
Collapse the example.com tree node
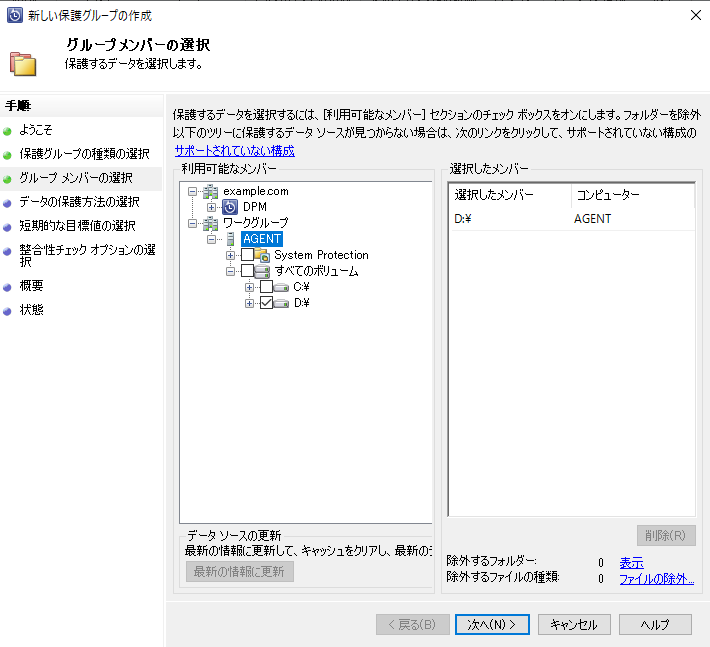point(192,192)
